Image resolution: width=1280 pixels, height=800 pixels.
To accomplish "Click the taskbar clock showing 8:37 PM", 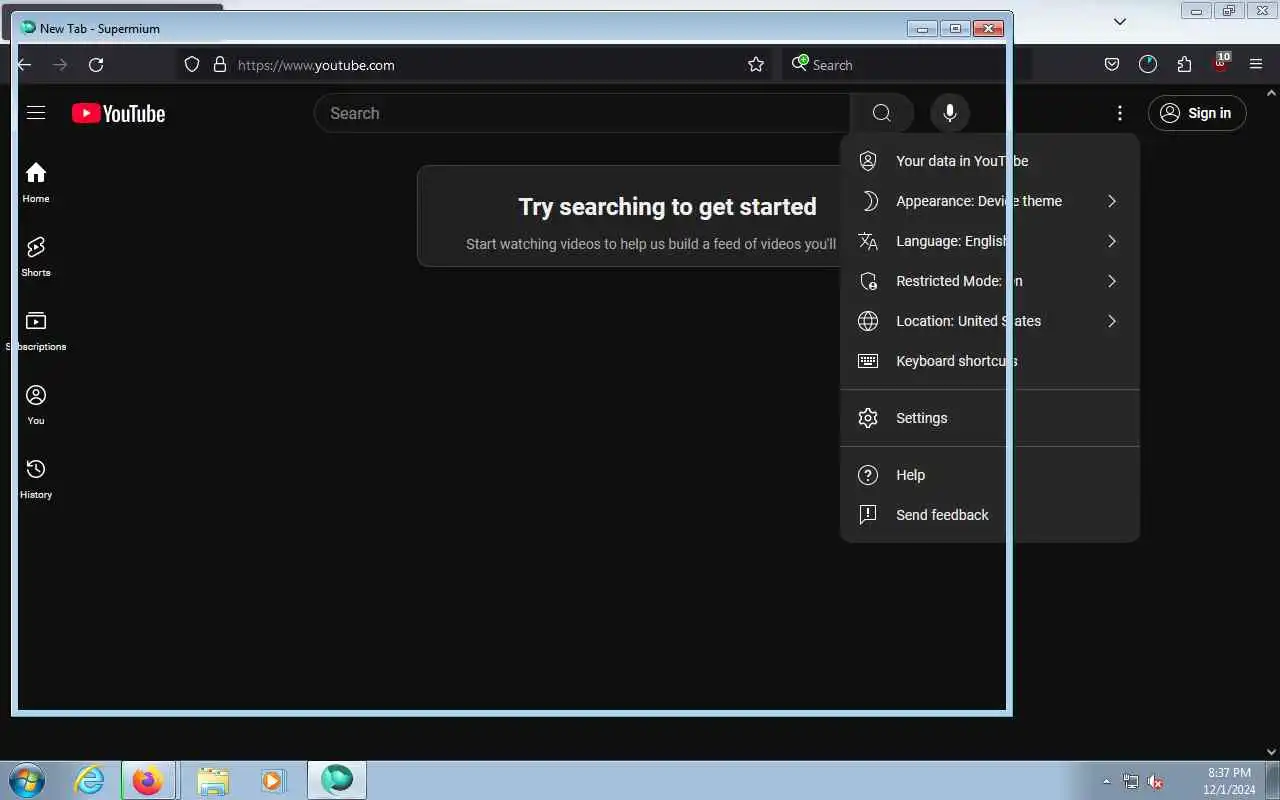I will point(1229,781).
